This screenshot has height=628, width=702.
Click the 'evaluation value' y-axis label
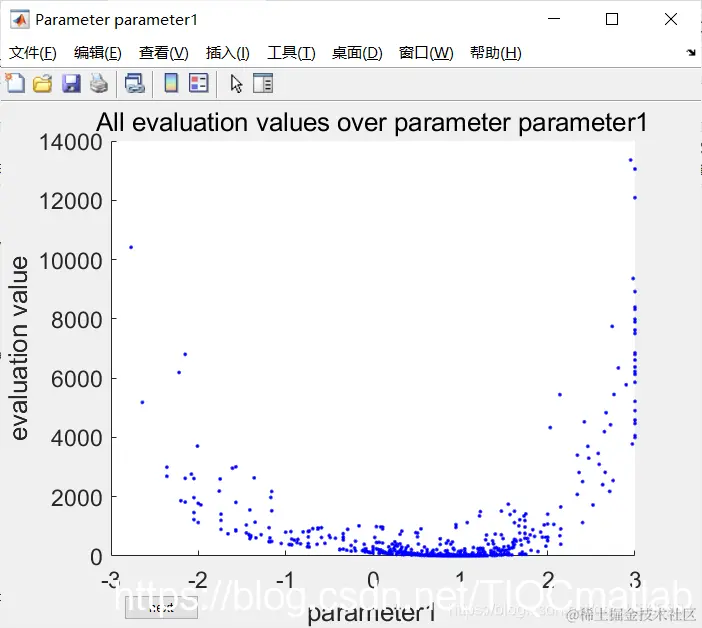20,348
